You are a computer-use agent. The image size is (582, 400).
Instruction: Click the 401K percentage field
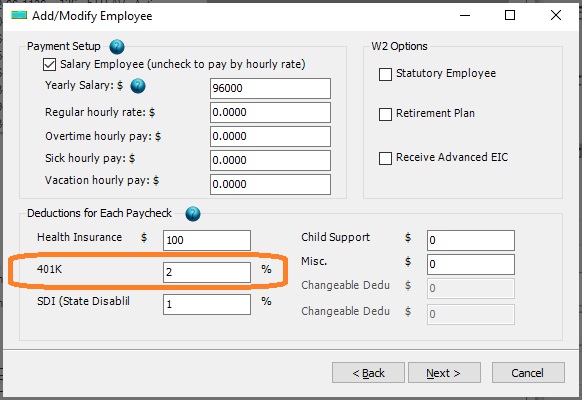coord(207,272)
